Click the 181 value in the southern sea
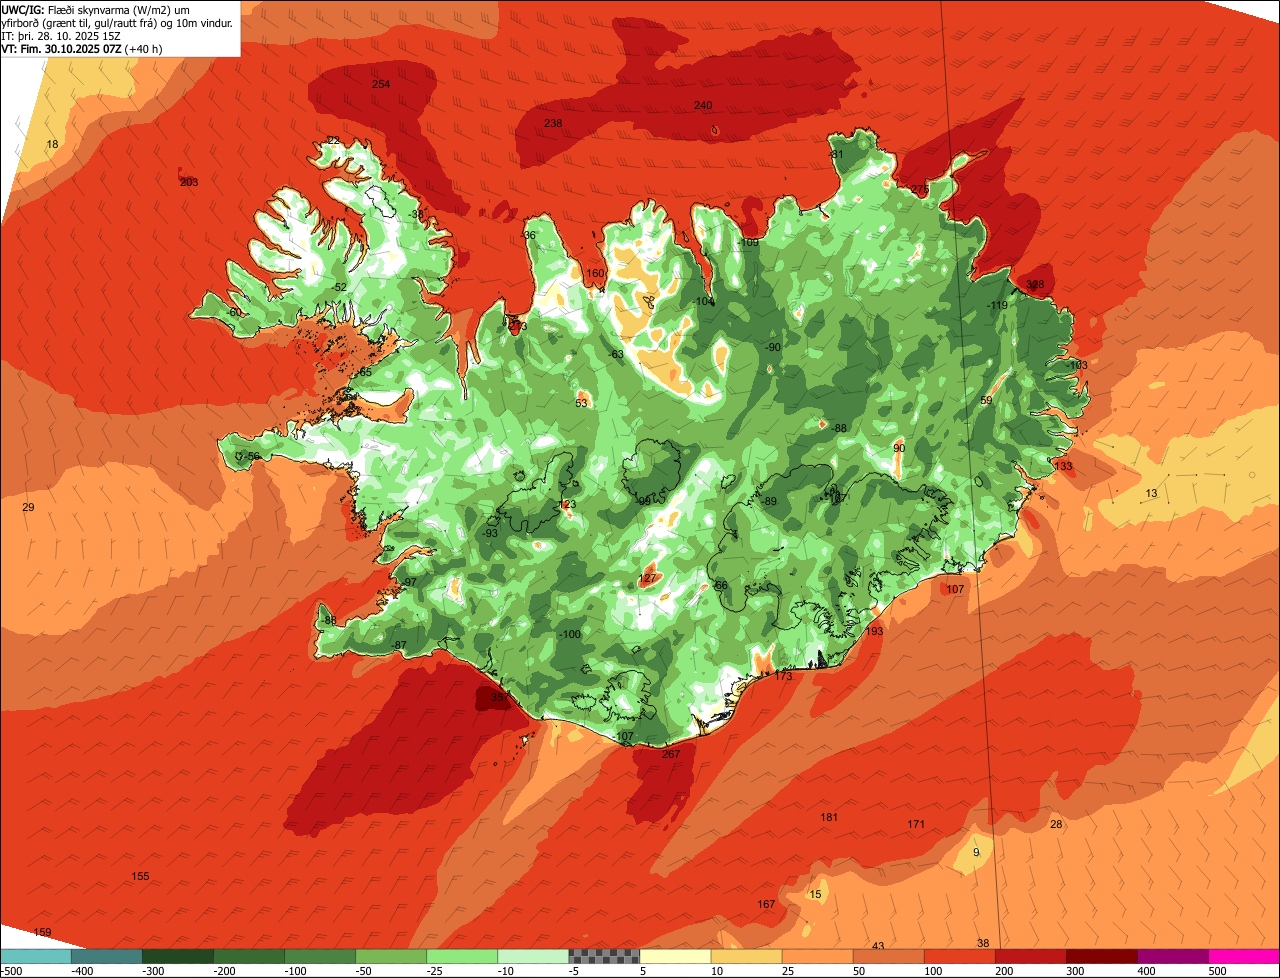This screenshot has height=978, width=1280. pos(829,818)
